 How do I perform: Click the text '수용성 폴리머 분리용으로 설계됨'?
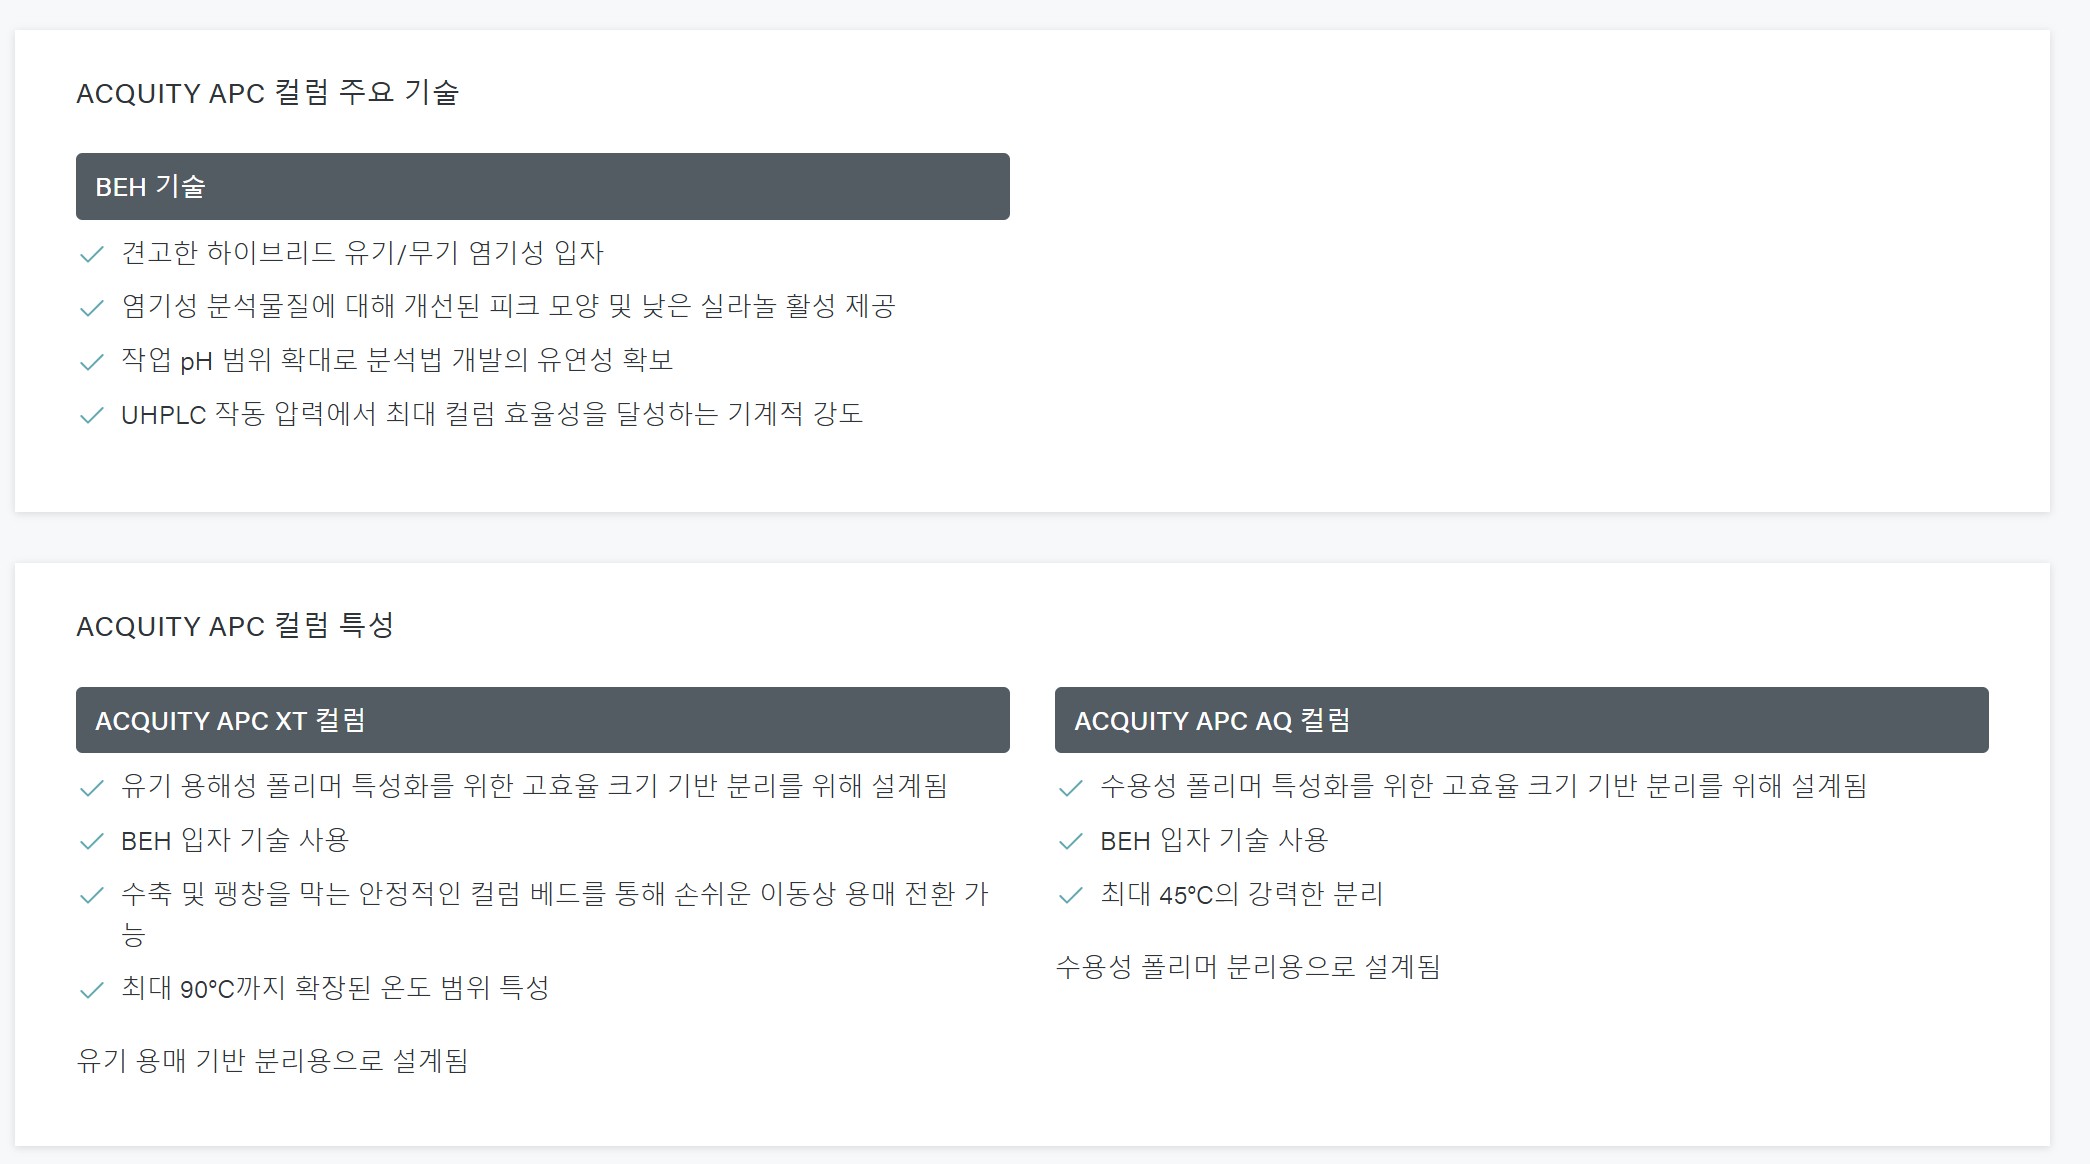1247,967
